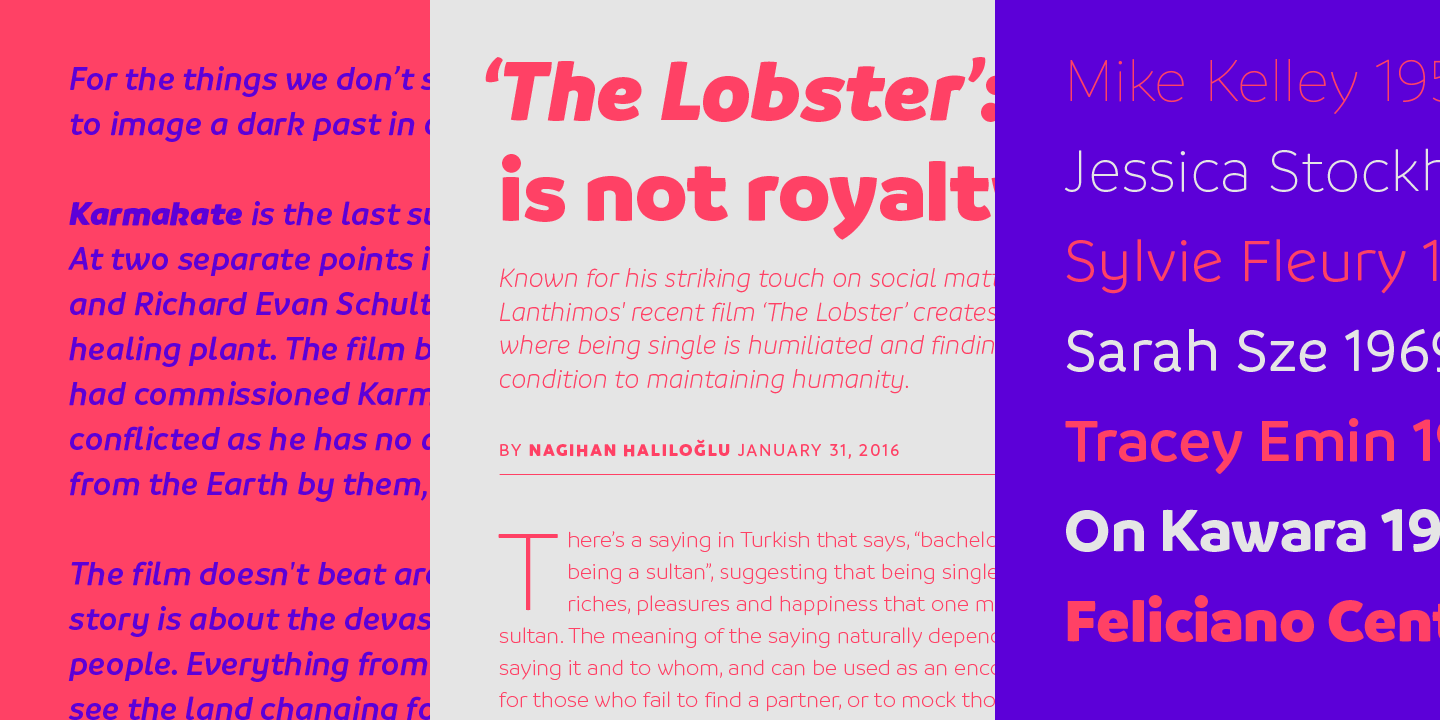Click the line 'and Richard Evan Schult'
This screenshot has width=1440, height=720.
point(250,304)
